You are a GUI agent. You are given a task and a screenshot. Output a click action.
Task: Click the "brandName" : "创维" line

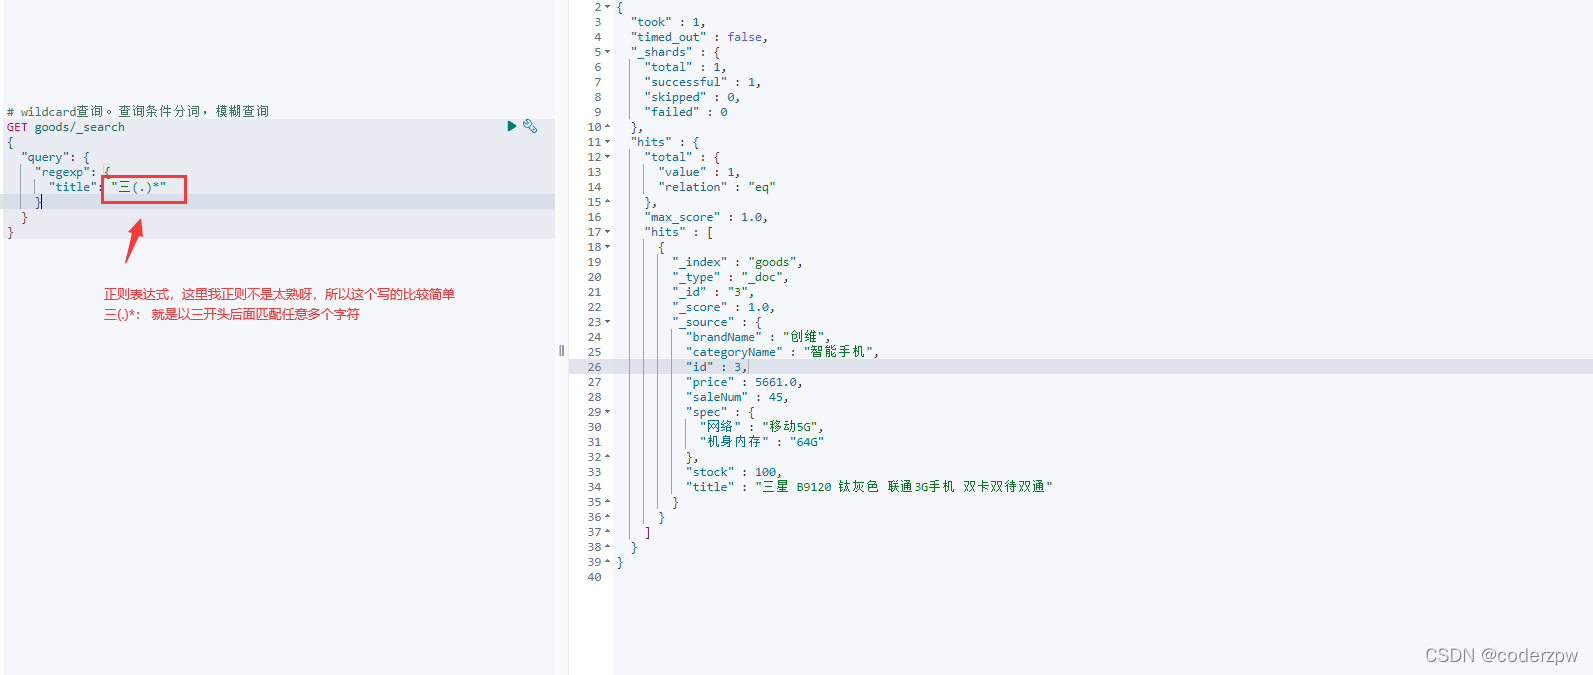tap(758, 337)
